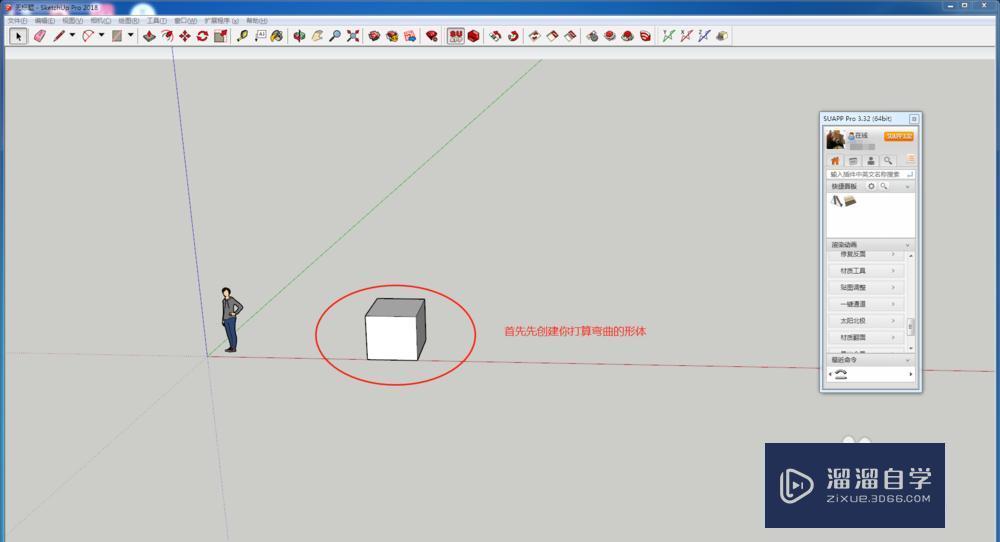This screenshot has height=542, width=1000.
Task: Collapse the 最近命令 section chevron
Action: click(x=908, y=360)
